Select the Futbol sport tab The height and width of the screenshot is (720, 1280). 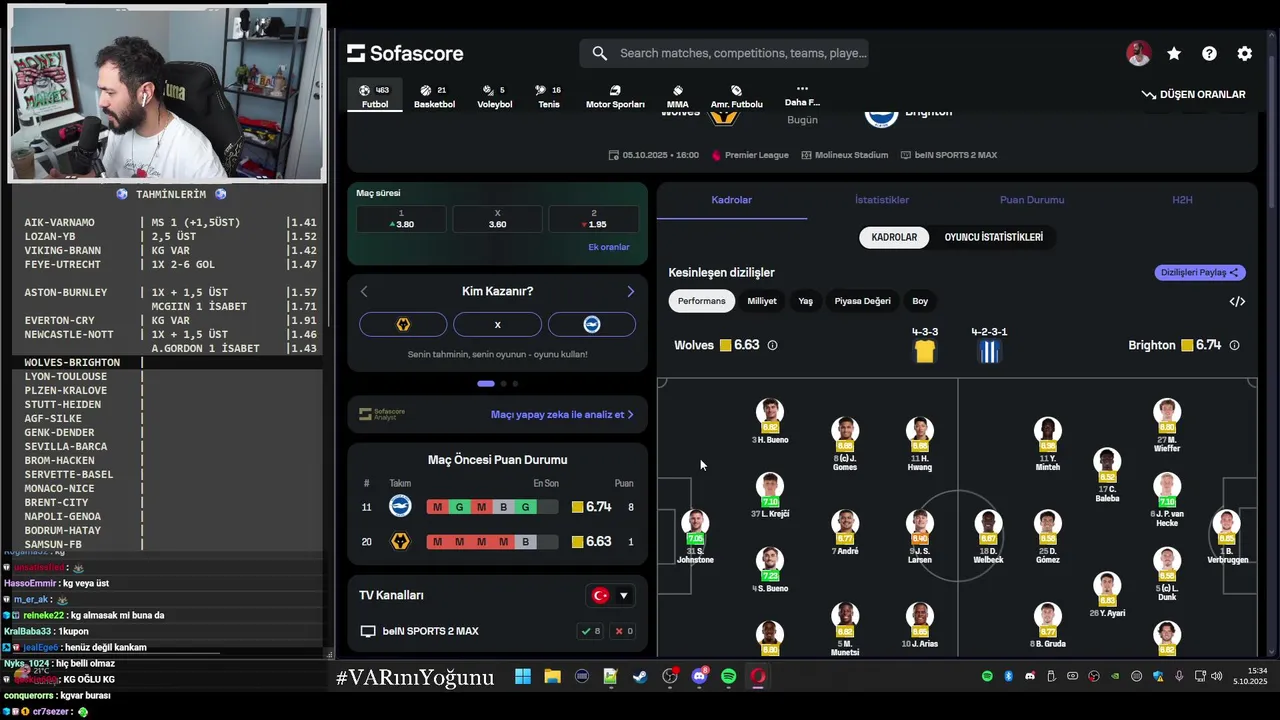point(375,96)
